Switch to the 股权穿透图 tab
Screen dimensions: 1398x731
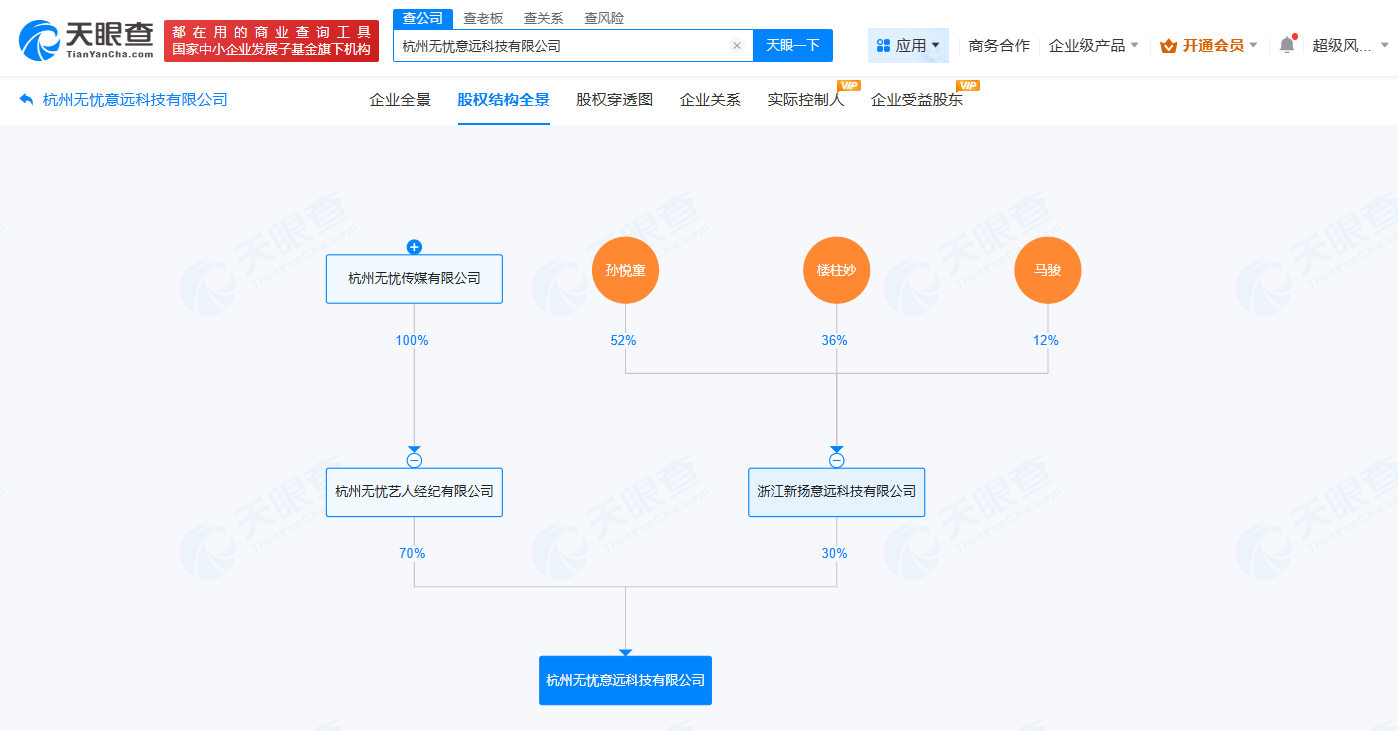tap(612, 99)
